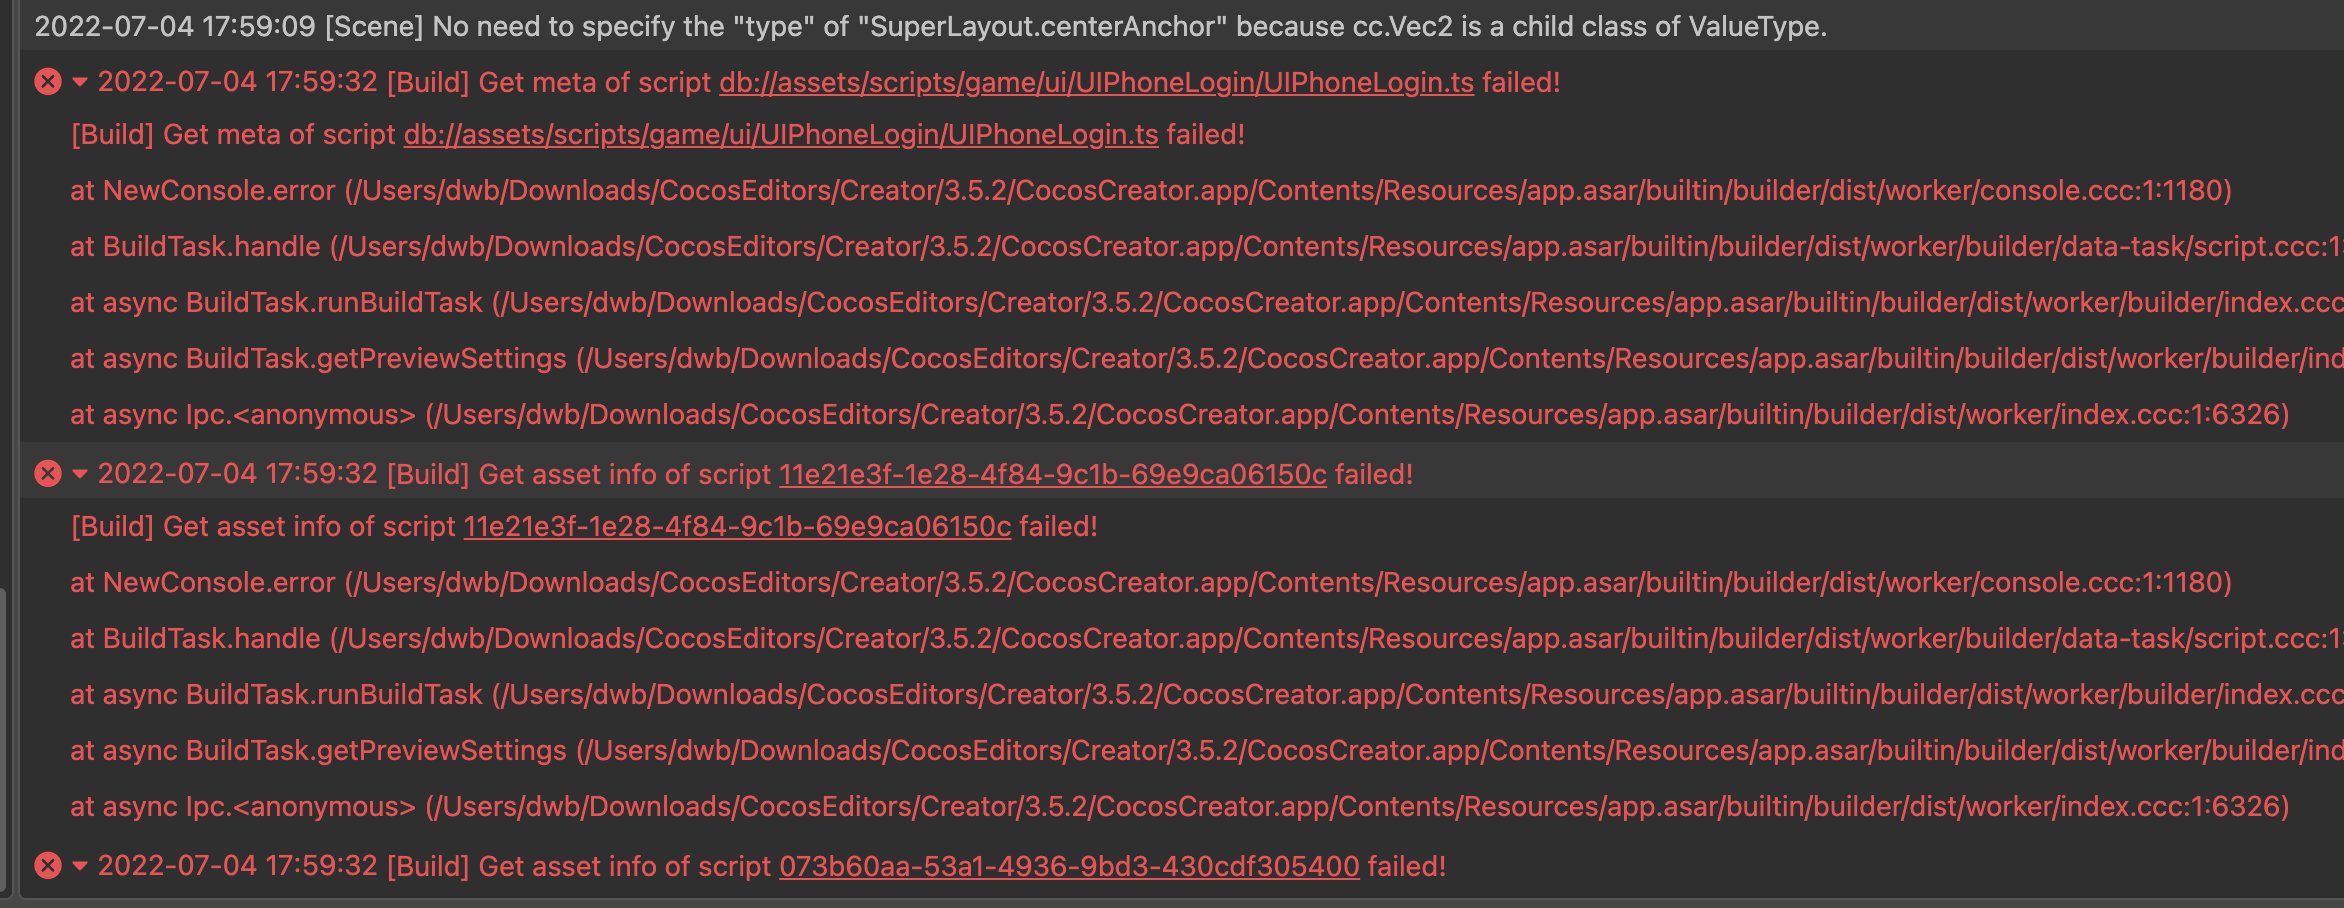Select NewConsole.error stack line under 11e21e3f error
The height and width of the screenshot is (908, 2344).
1150,583
